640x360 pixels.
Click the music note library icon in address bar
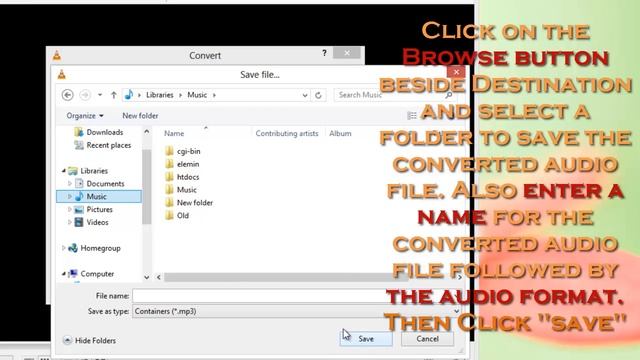(129, 95)
